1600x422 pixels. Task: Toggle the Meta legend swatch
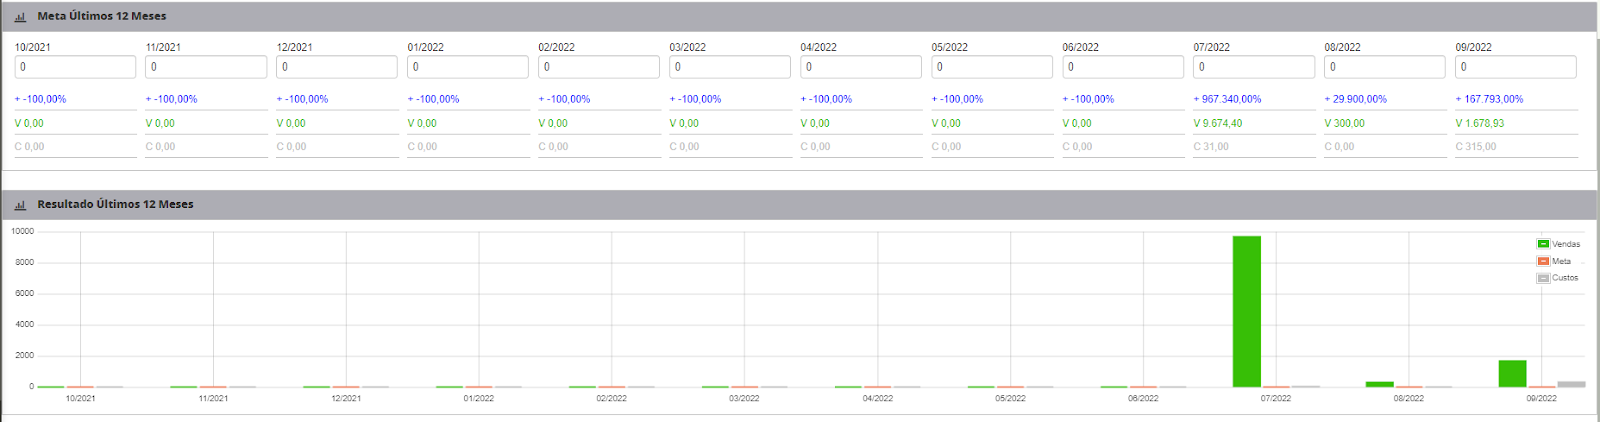tap(1543, 261)
